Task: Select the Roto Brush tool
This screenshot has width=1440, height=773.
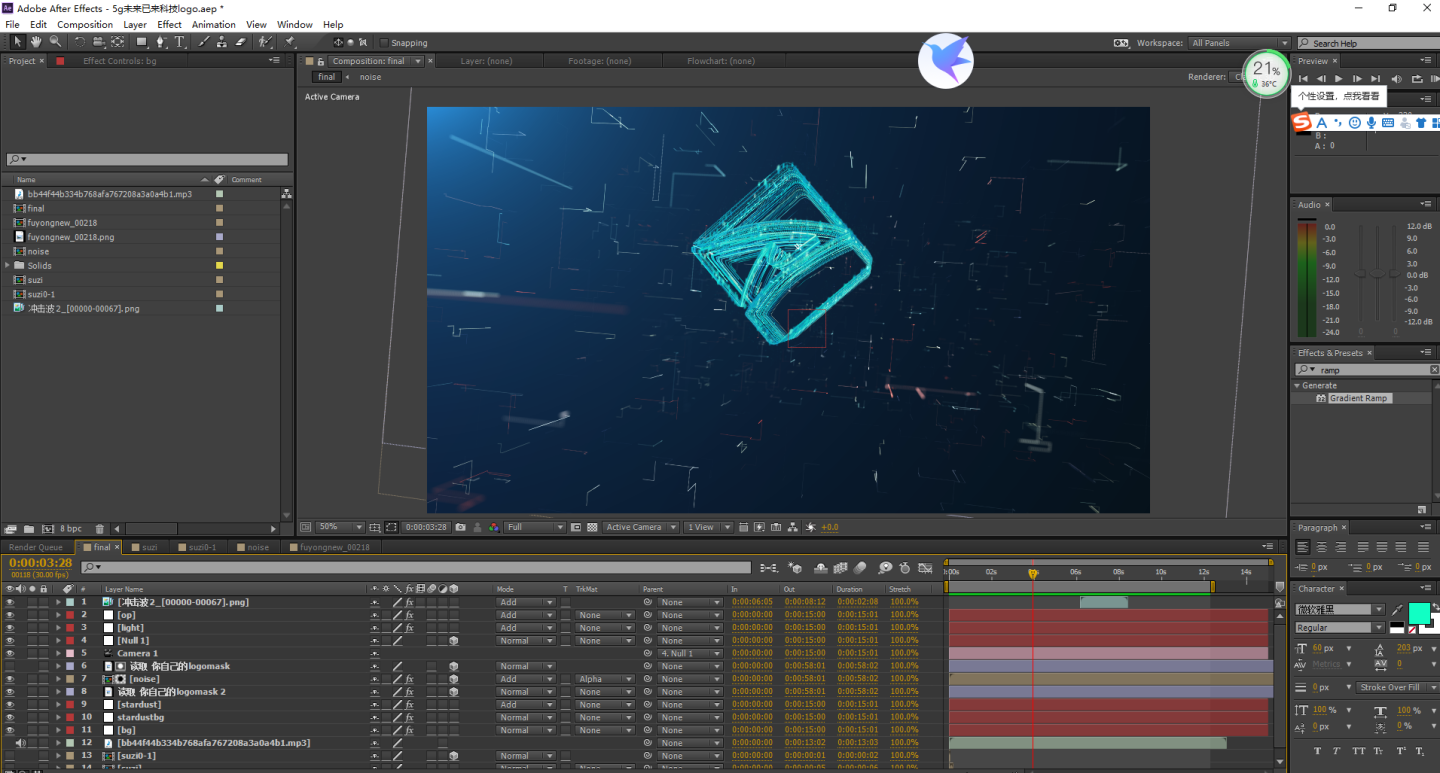Action: [x=265, y=42]
